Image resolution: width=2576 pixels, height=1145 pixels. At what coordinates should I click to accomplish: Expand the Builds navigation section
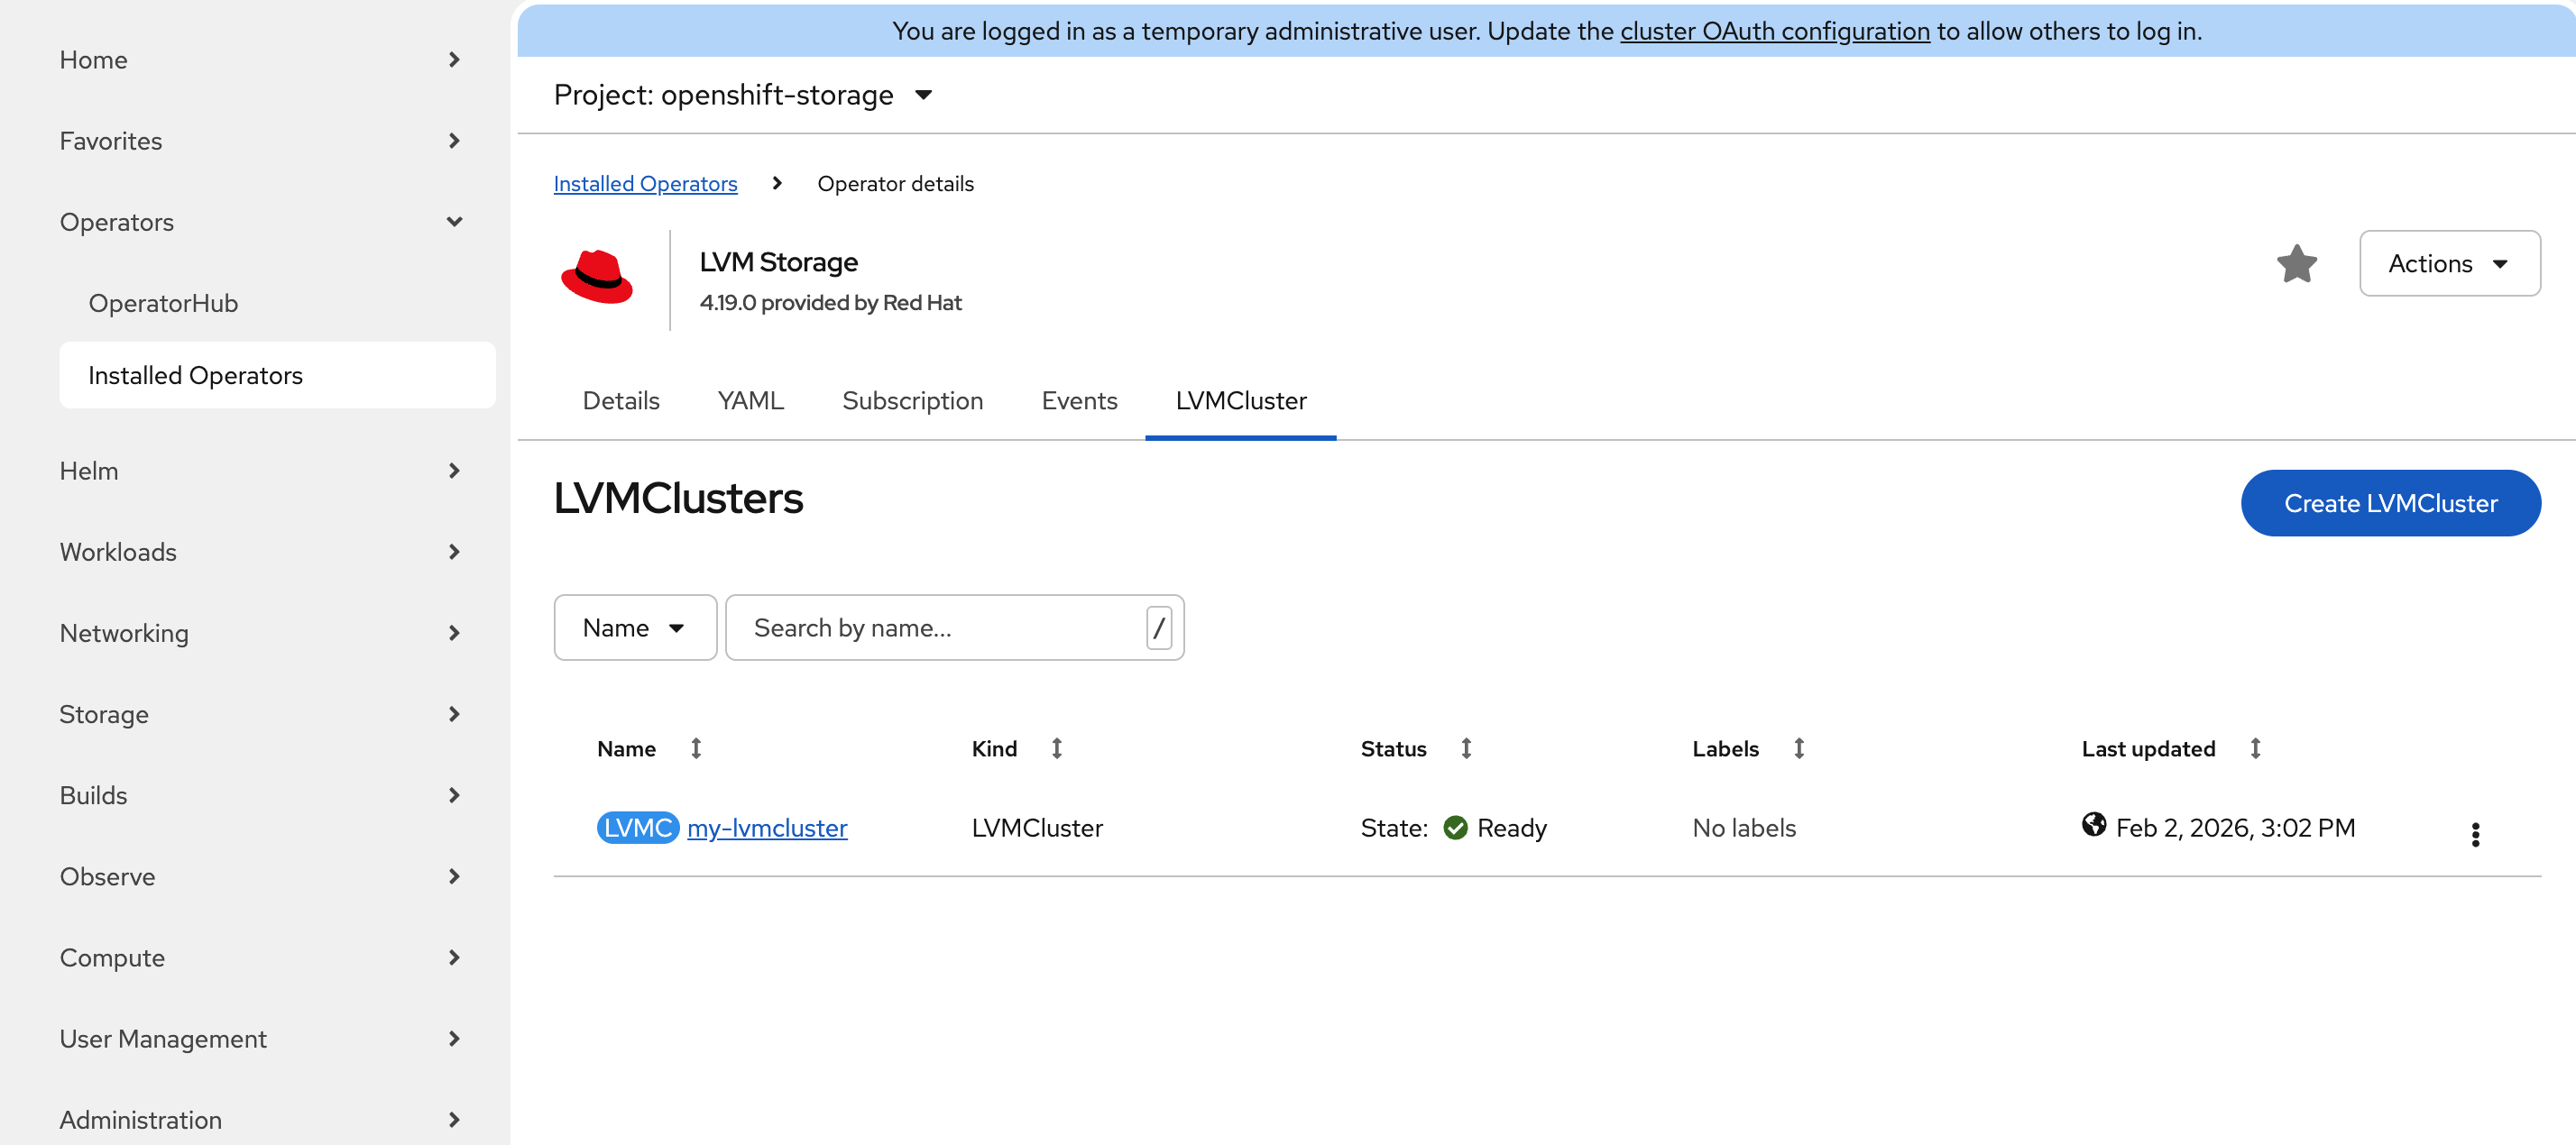(262, 795)
